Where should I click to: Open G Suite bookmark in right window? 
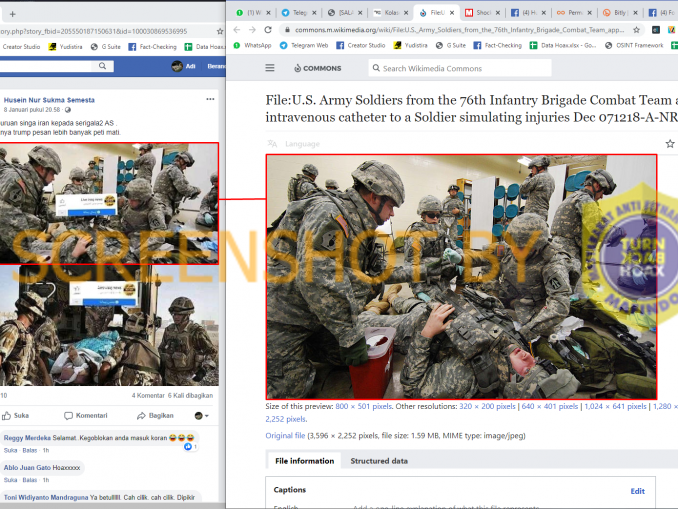(x=451, y=45)
